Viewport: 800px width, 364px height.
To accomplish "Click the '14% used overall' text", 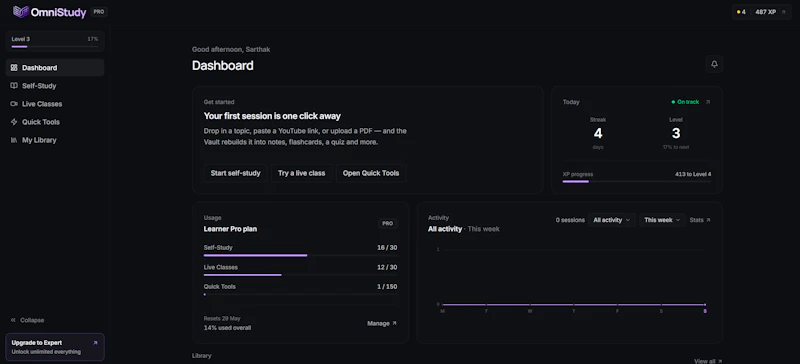I will (x=227, y=327).
